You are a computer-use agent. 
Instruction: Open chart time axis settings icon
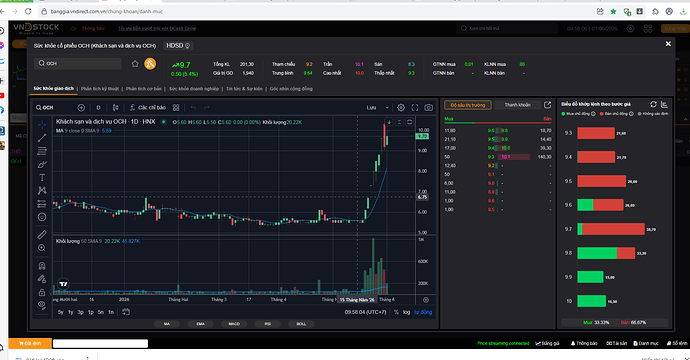click(x=426, y=300)
